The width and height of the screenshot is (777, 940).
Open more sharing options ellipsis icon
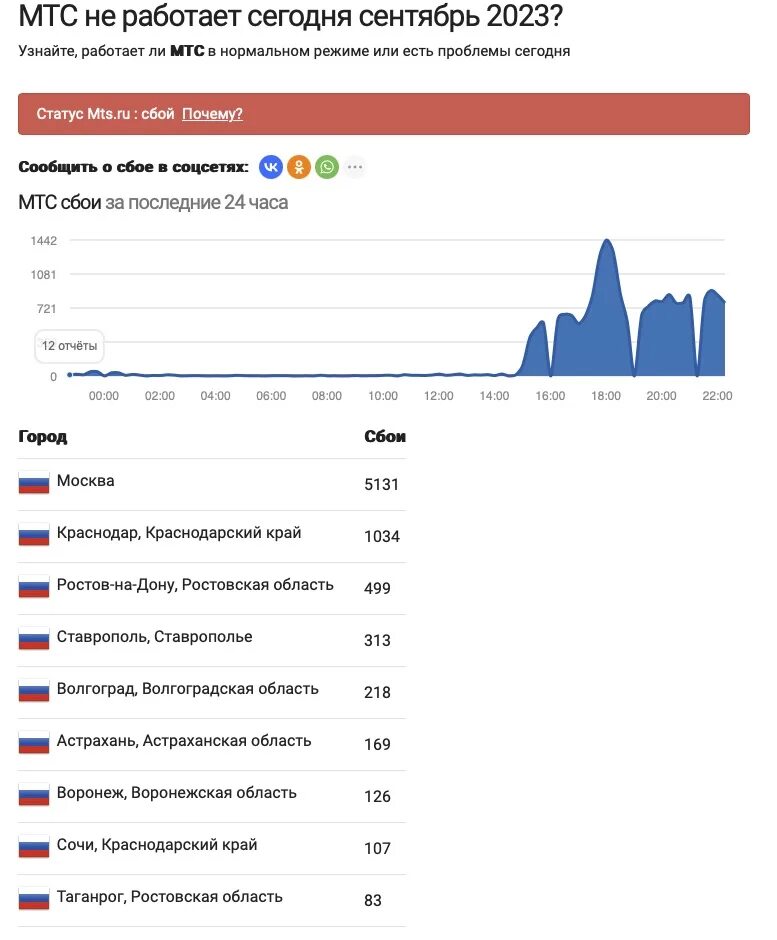(355, 167)
